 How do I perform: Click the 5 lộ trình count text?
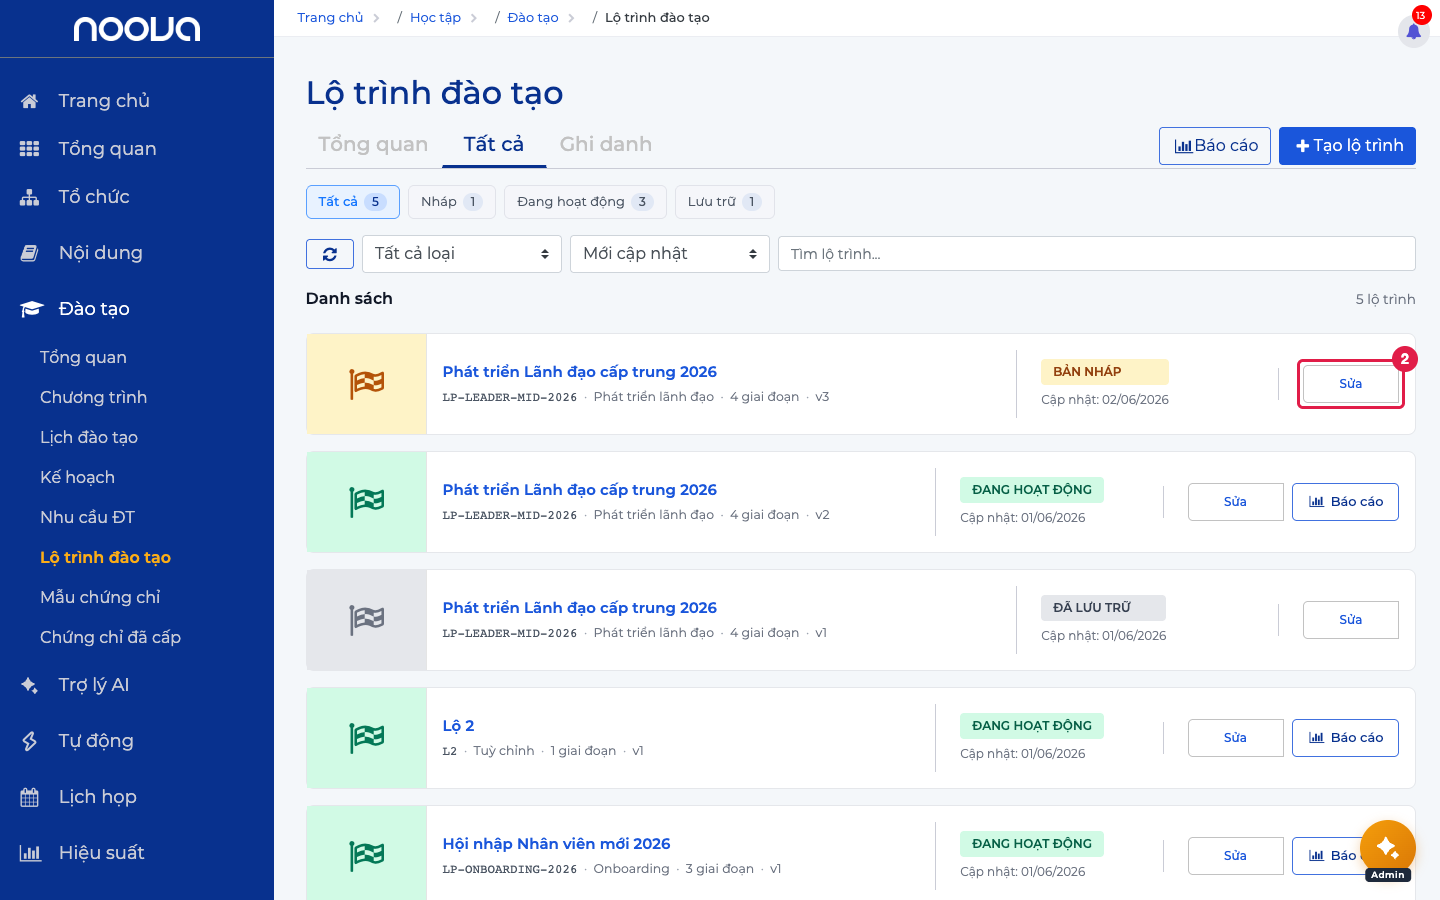coord(1385,299)
